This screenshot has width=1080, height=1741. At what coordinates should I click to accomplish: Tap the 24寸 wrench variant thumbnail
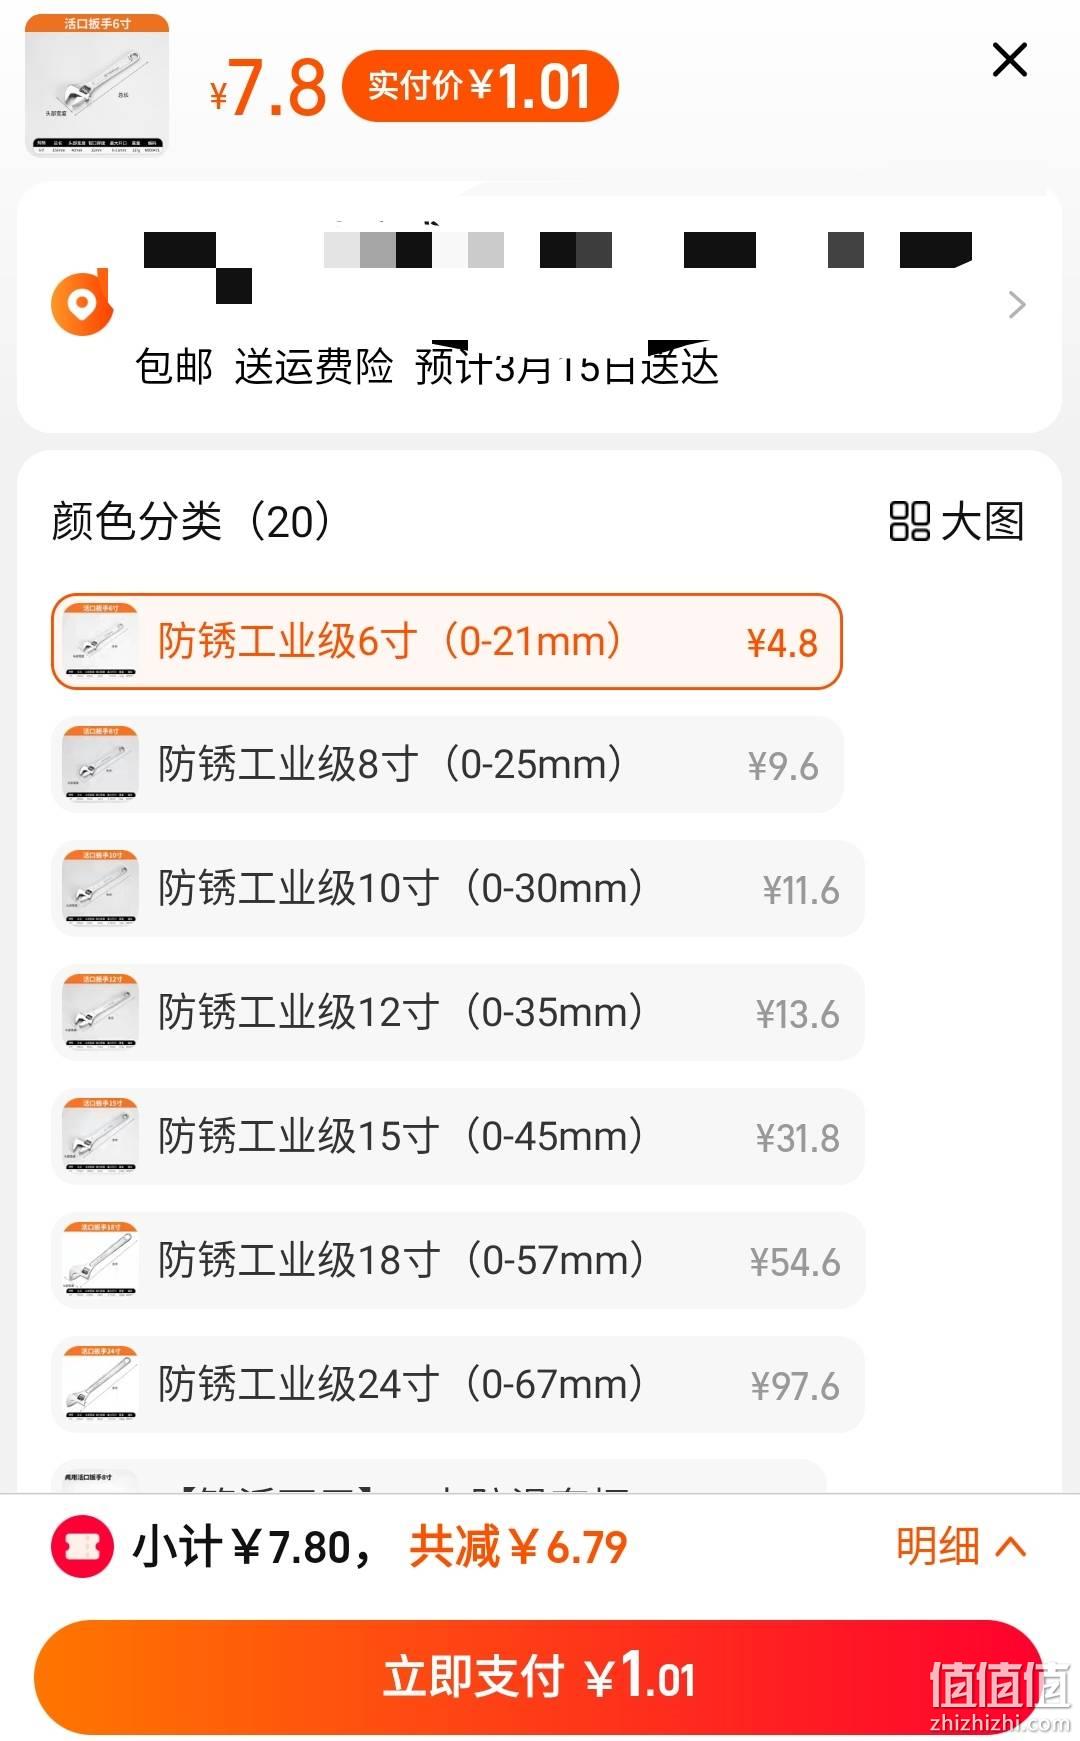pos(100,1385)
